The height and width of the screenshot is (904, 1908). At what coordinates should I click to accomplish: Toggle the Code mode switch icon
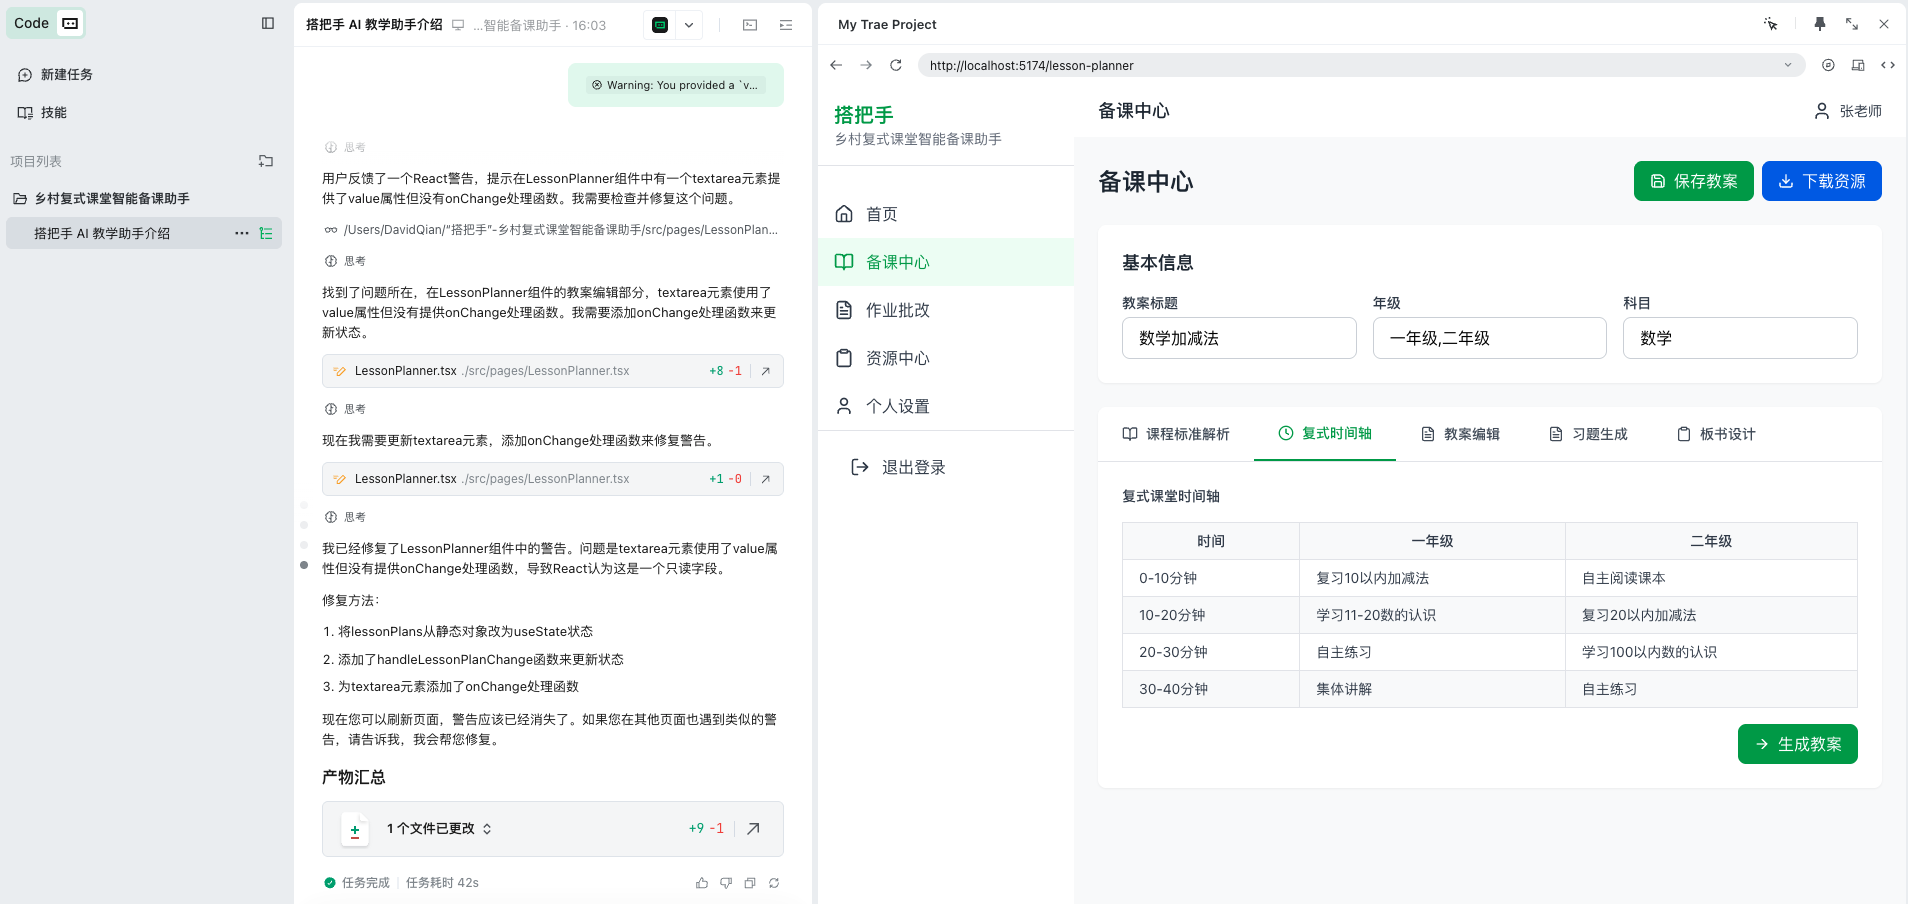click(70, 23)
